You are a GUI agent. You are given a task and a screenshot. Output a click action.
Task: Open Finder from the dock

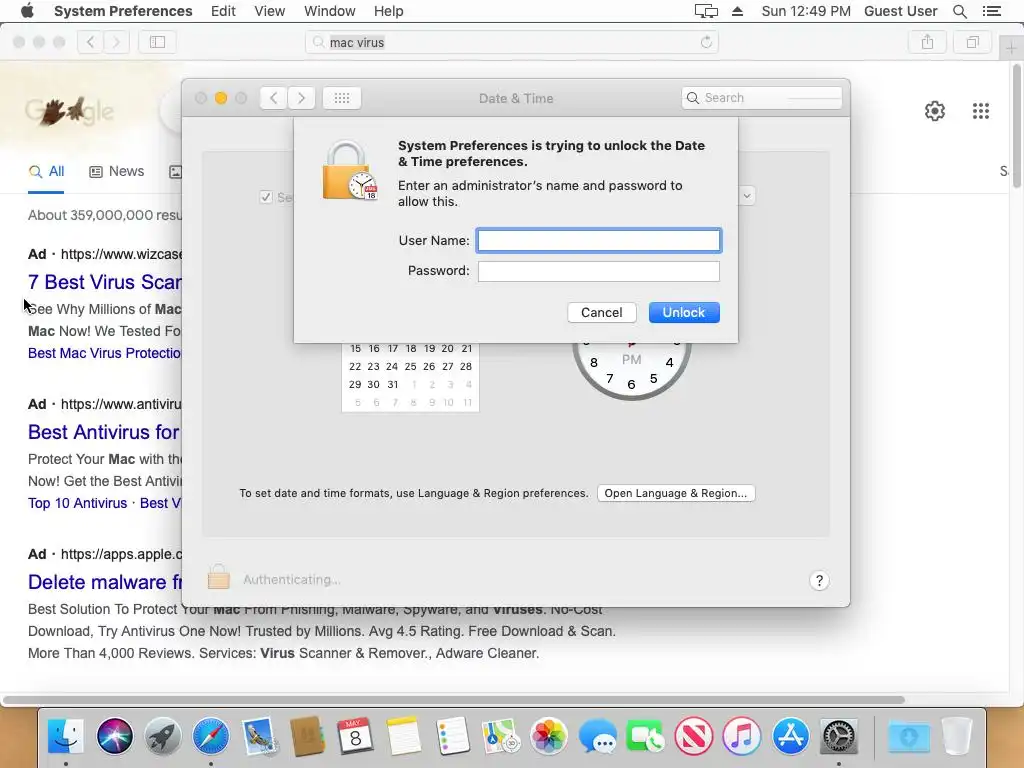pyautogui.click(x=65, y=736)
